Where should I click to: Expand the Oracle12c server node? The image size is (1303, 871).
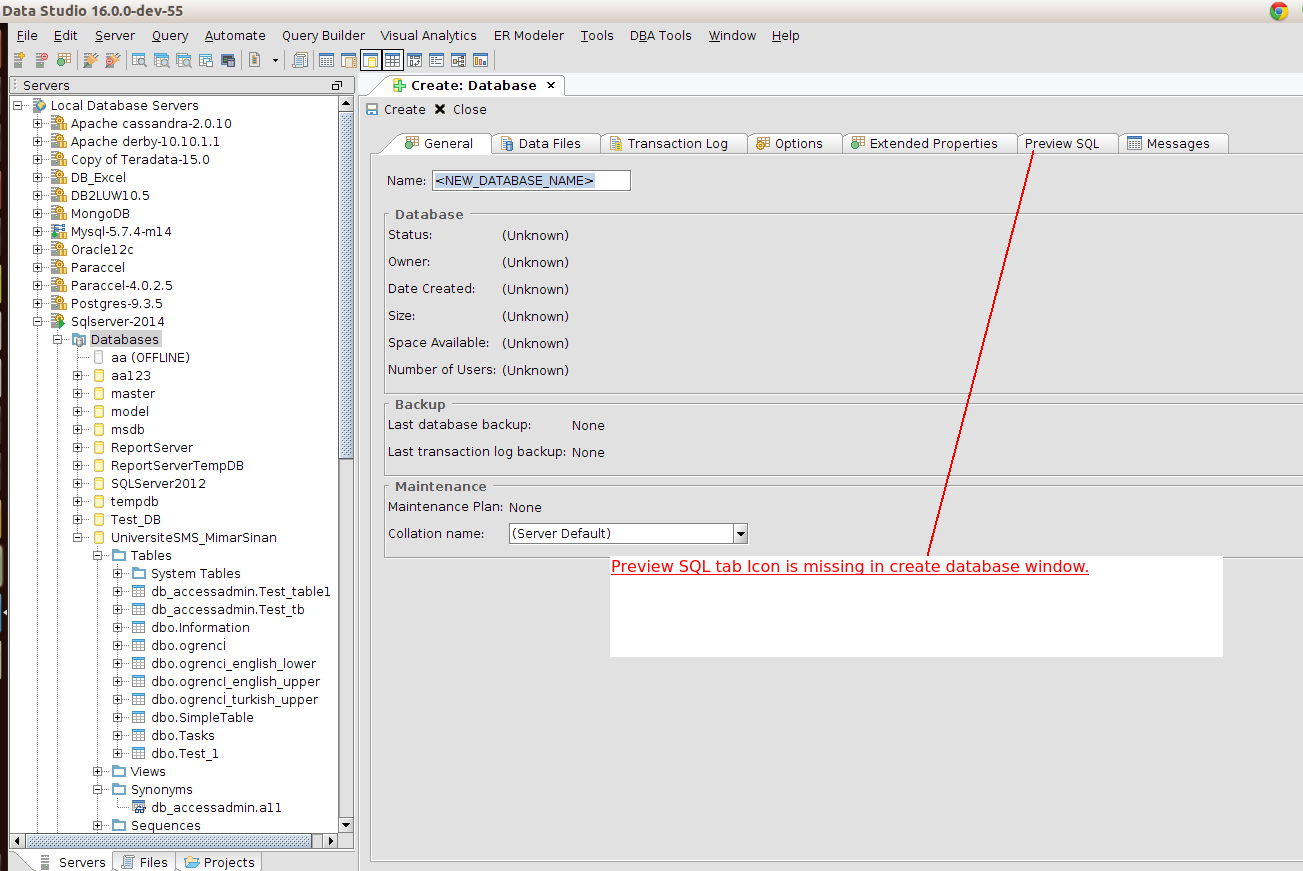point(38,249)
